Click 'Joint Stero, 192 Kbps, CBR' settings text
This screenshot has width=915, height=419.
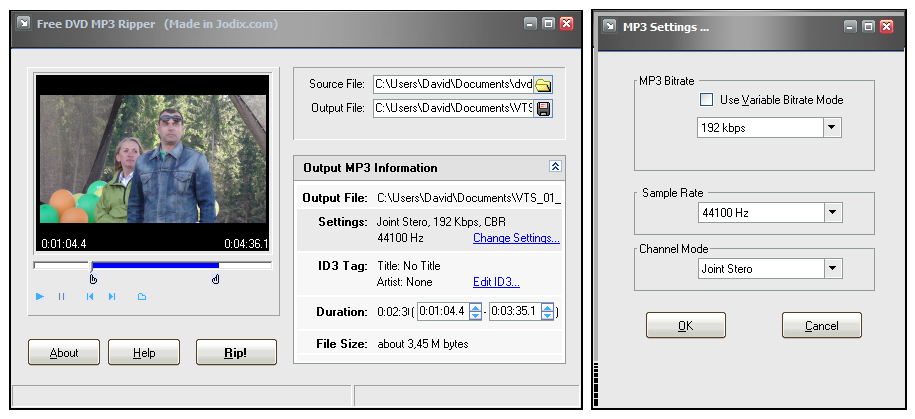tap(441, 222)
